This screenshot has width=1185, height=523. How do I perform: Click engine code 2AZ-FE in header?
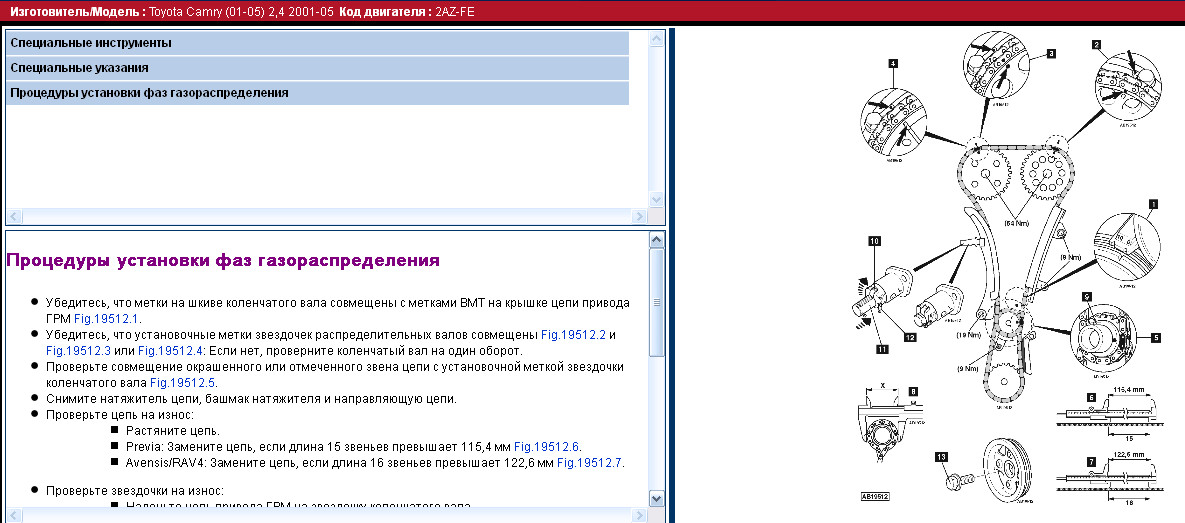(455, 12)
